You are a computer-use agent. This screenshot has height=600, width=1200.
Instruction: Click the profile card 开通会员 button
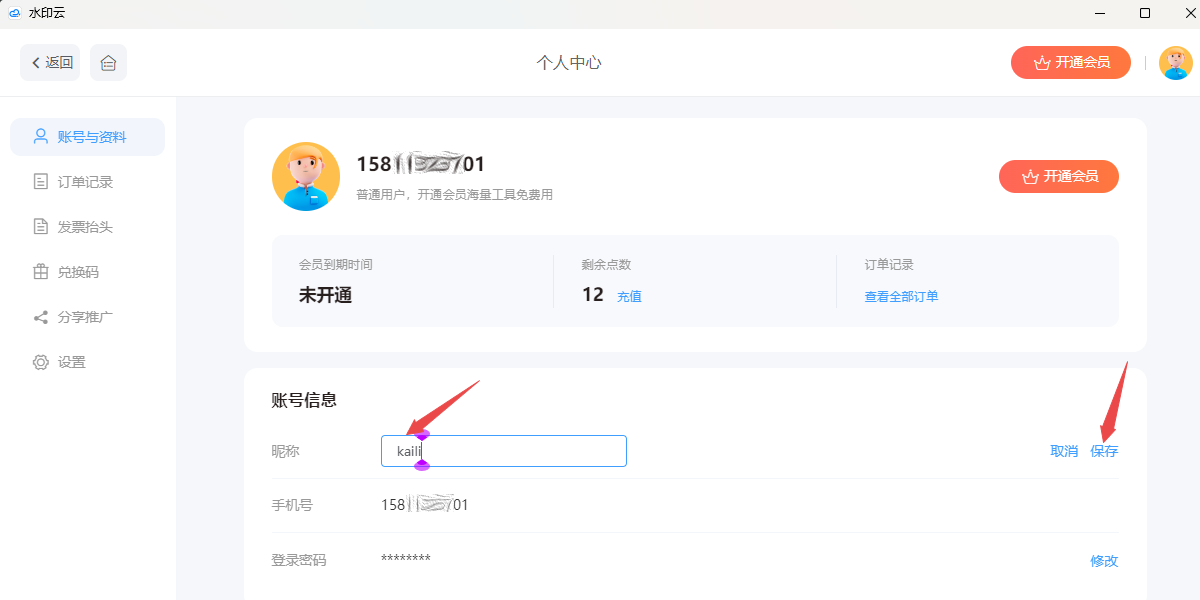[x=1059, y=176]
